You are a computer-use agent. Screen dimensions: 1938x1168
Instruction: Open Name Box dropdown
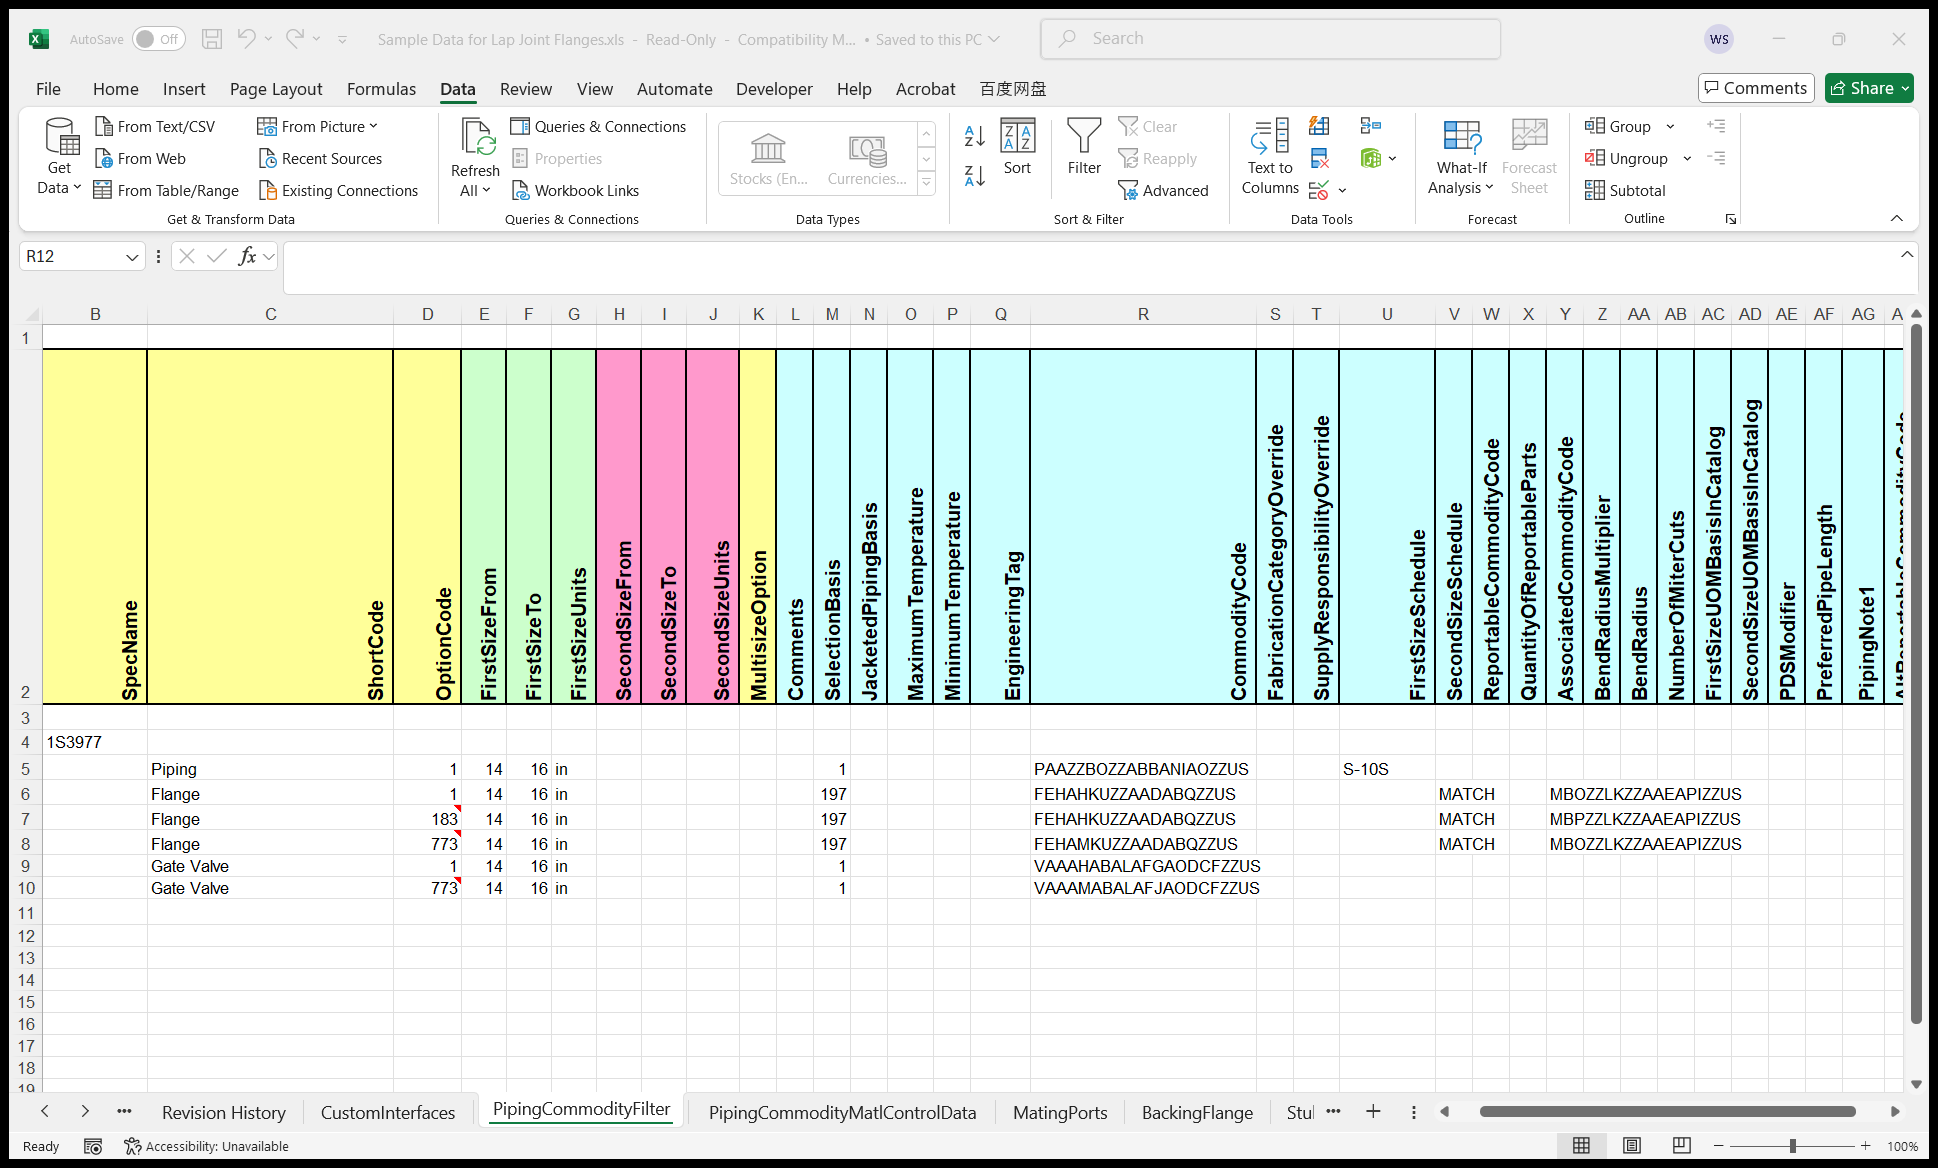tap(132, 257)
